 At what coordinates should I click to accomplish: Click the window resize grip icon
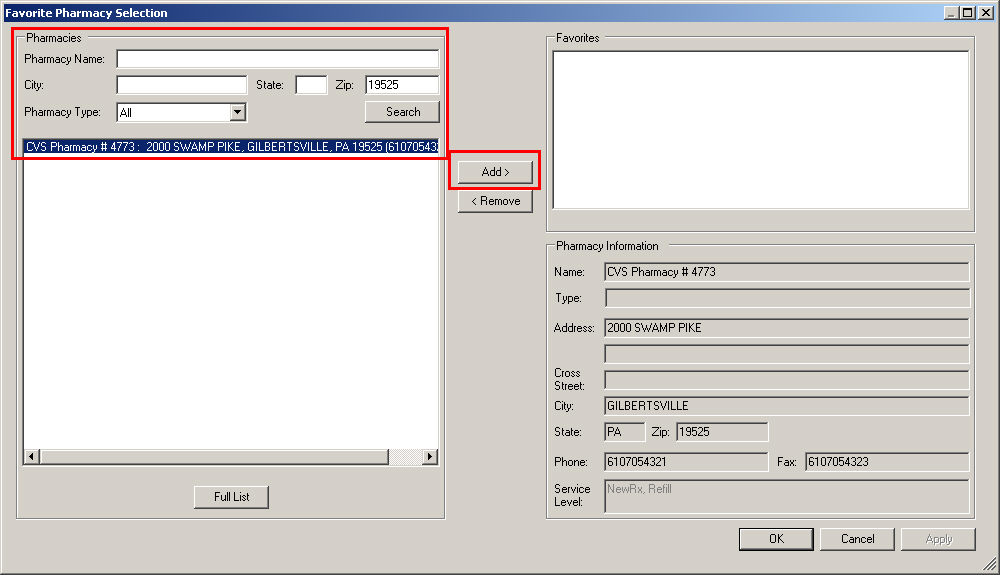[x=990, y=564]
